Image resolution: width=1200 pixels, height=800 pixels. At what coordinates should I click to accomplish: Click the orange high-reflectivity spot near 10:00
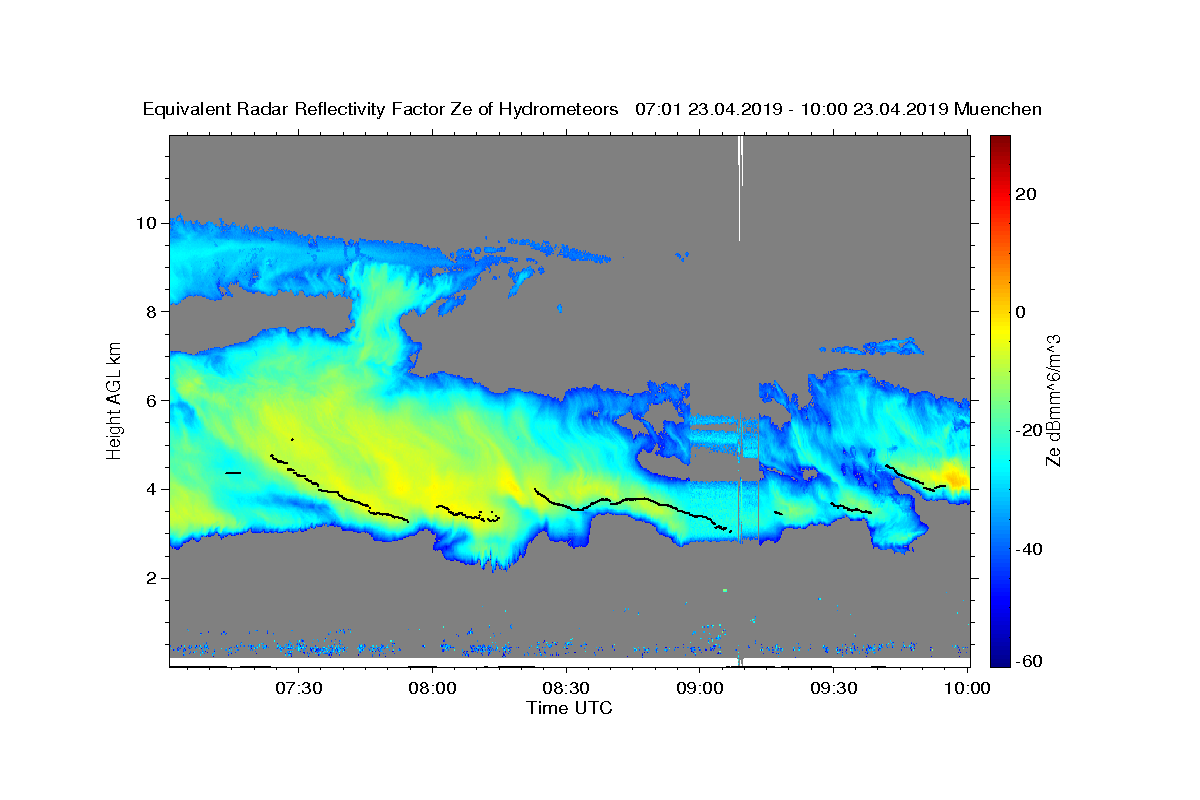pyautogui.click(x=953, y=479)
